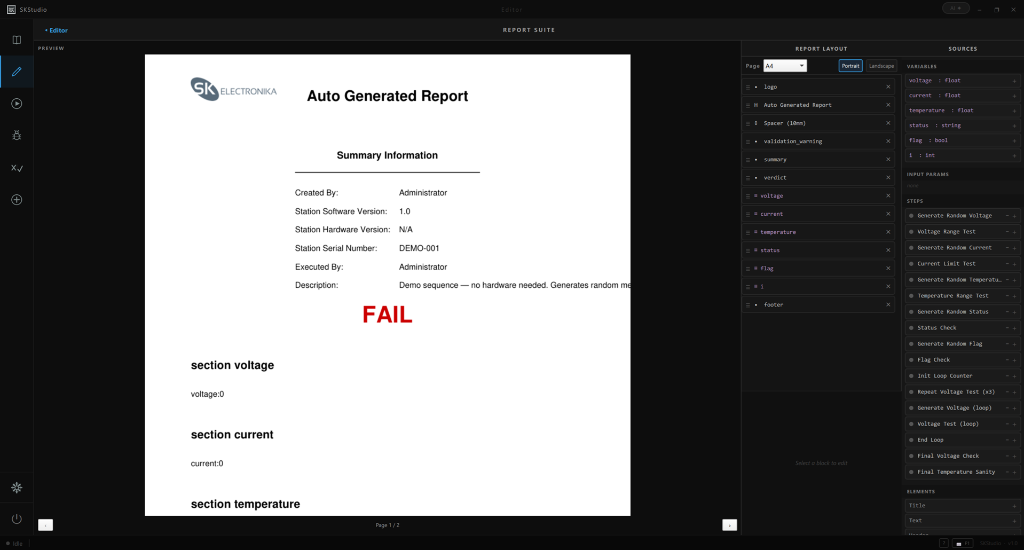Switch to the Editor tab
The height and width of the screenshot is (550, 1024).
57,30
